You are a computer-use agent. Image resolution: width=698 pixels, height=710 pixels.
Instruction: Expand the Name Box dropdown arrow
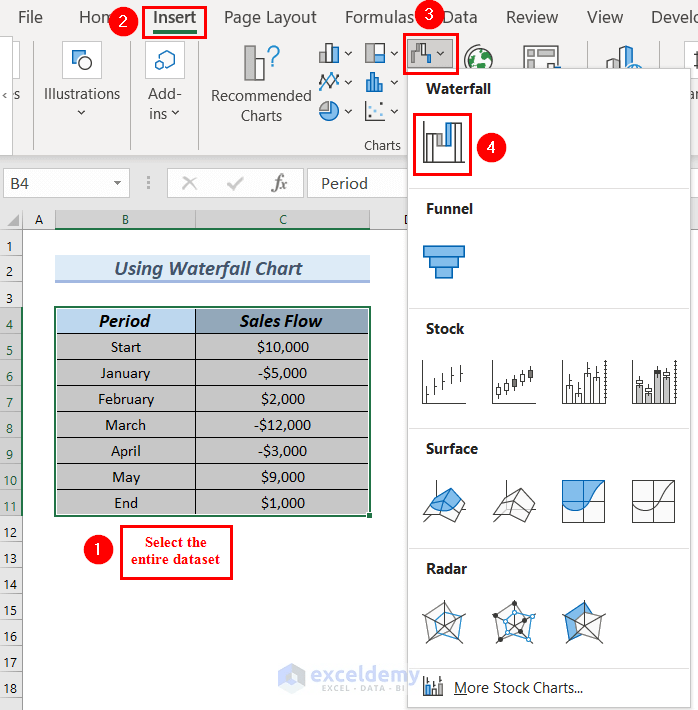[117, 183]
